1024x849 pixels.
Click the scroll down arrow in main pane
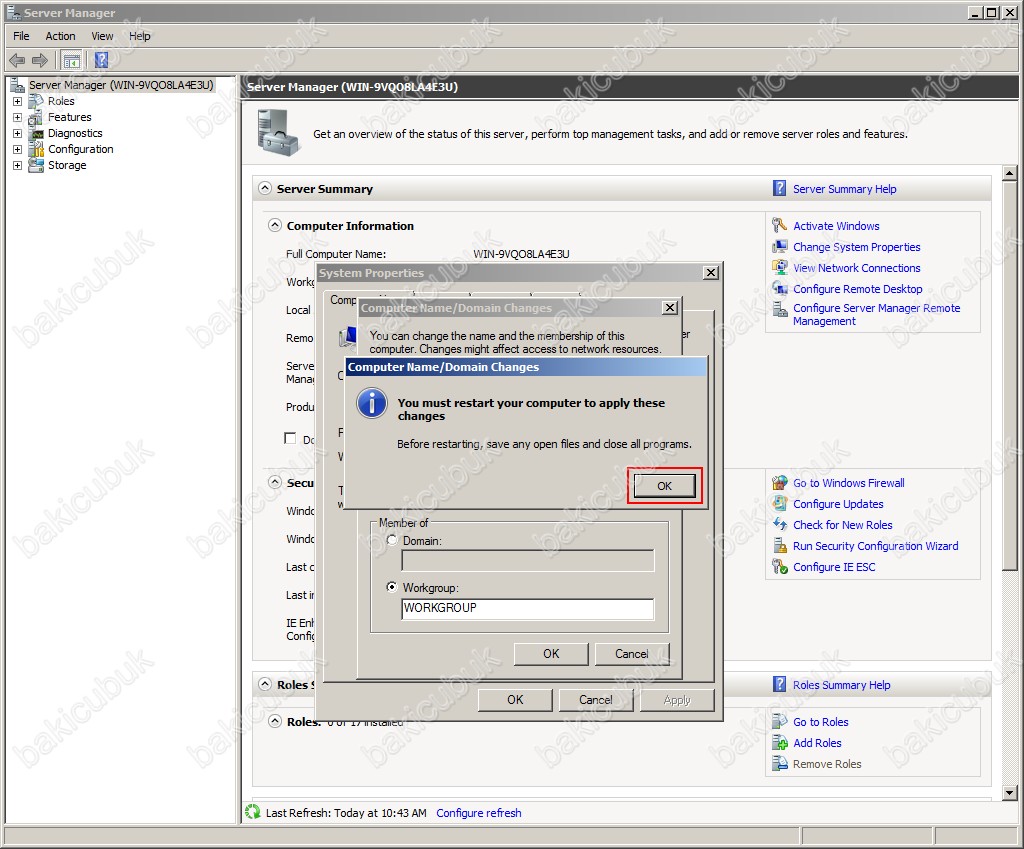pyautogui.click(x=1009, y=793)
